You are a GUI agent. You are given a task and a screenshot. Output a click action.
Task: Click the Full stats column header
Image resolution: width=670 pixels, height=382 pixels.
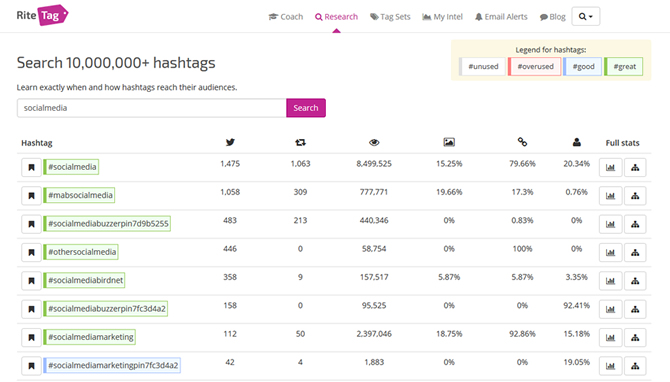pos(622,143)
